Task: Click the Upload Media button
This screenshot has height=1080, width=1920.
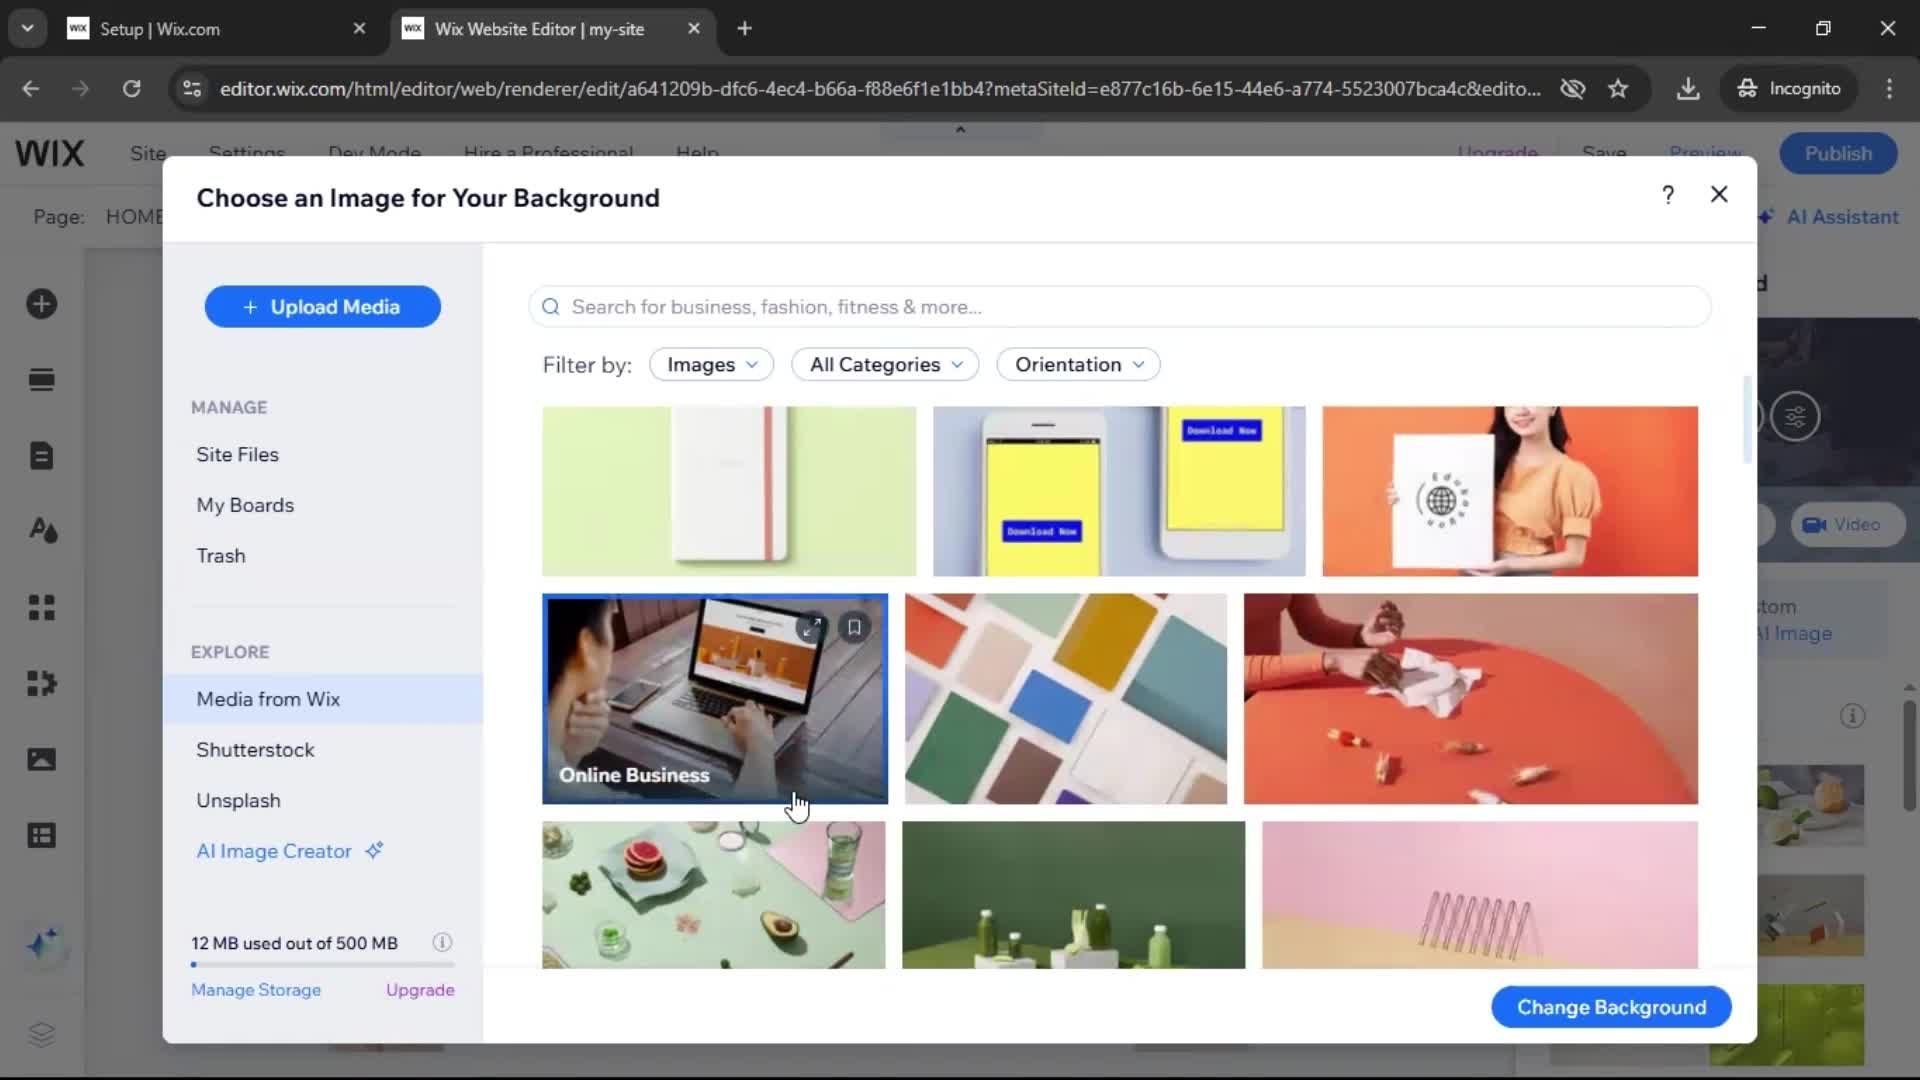Action: point(322,307)
